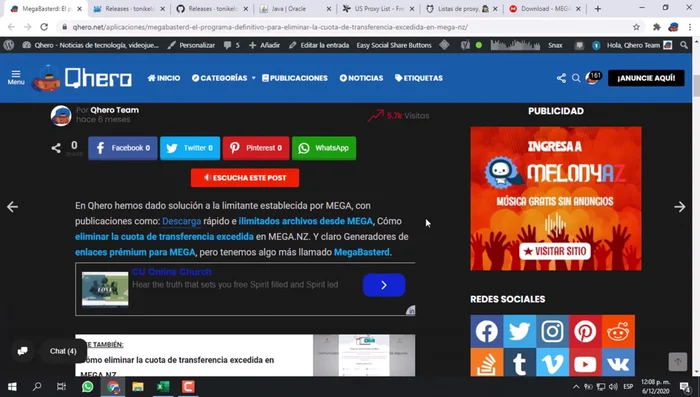Go to next post arrow
The height and width of the screenshot is (397, 700).
[x=679, y=207]
